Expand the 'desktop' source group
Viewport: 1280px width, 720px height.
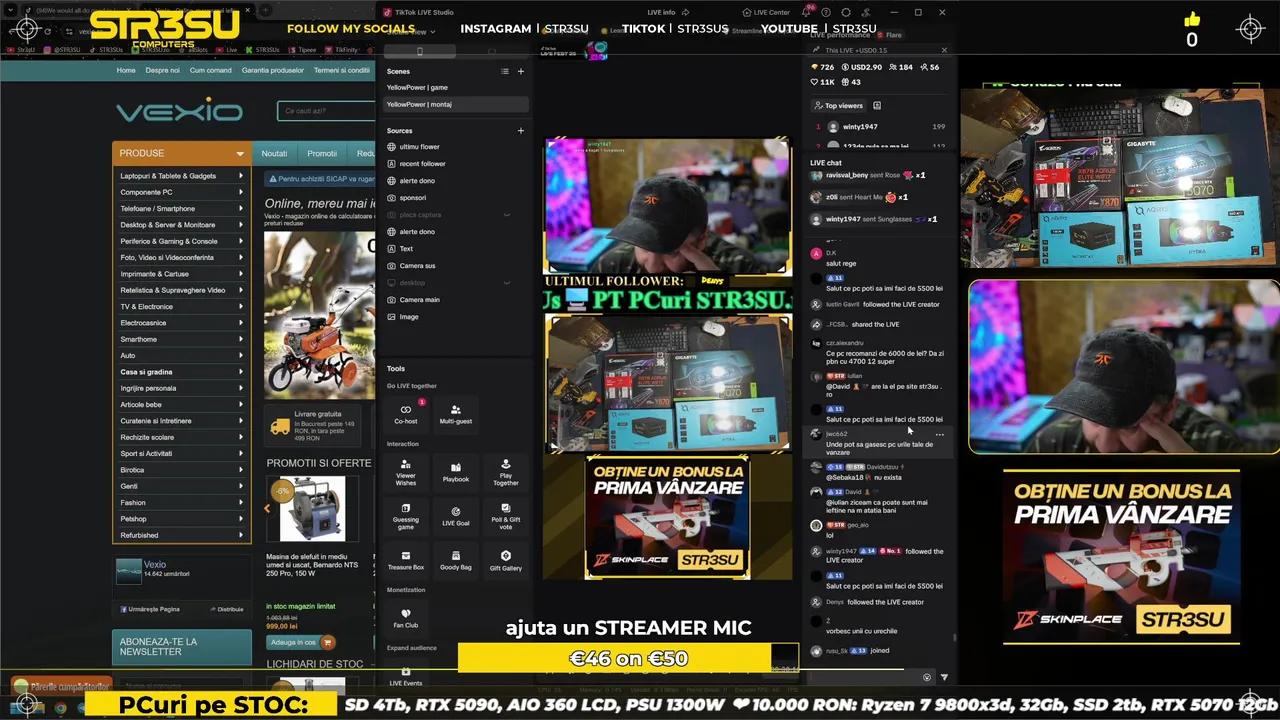pos(506,283)
